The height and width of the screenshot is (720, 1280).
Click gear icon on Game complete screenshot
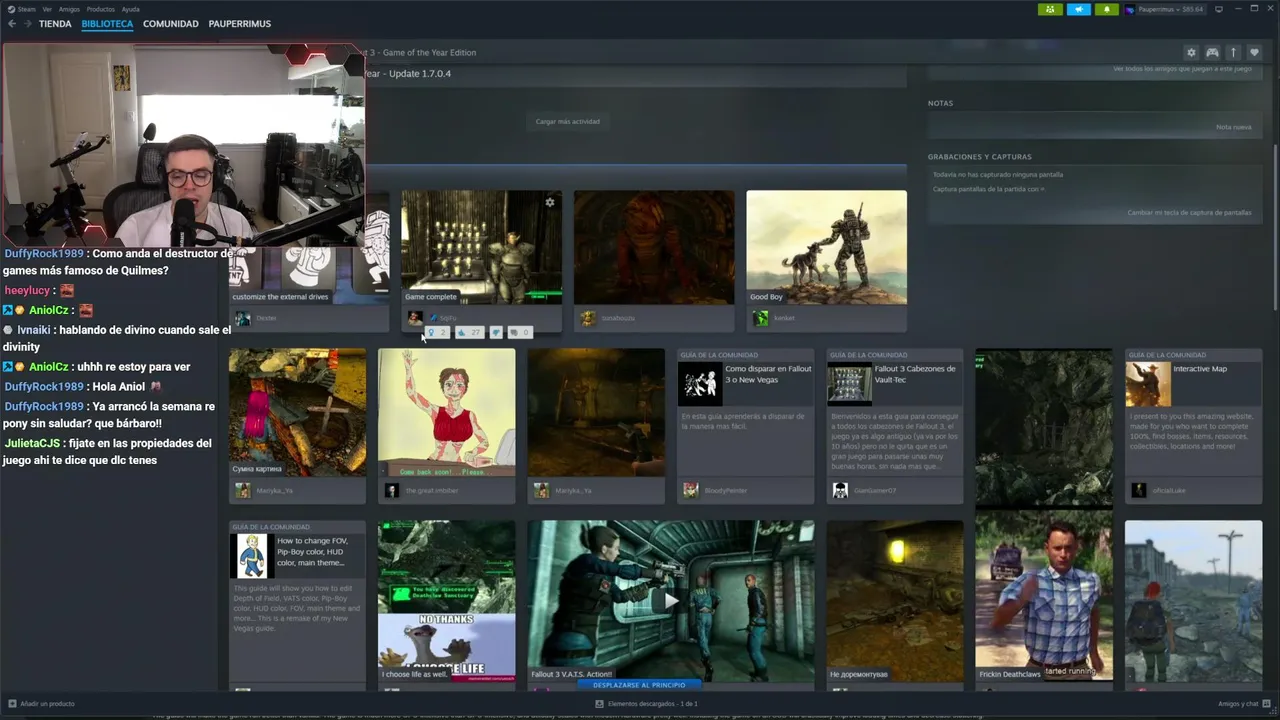[549, 202]
